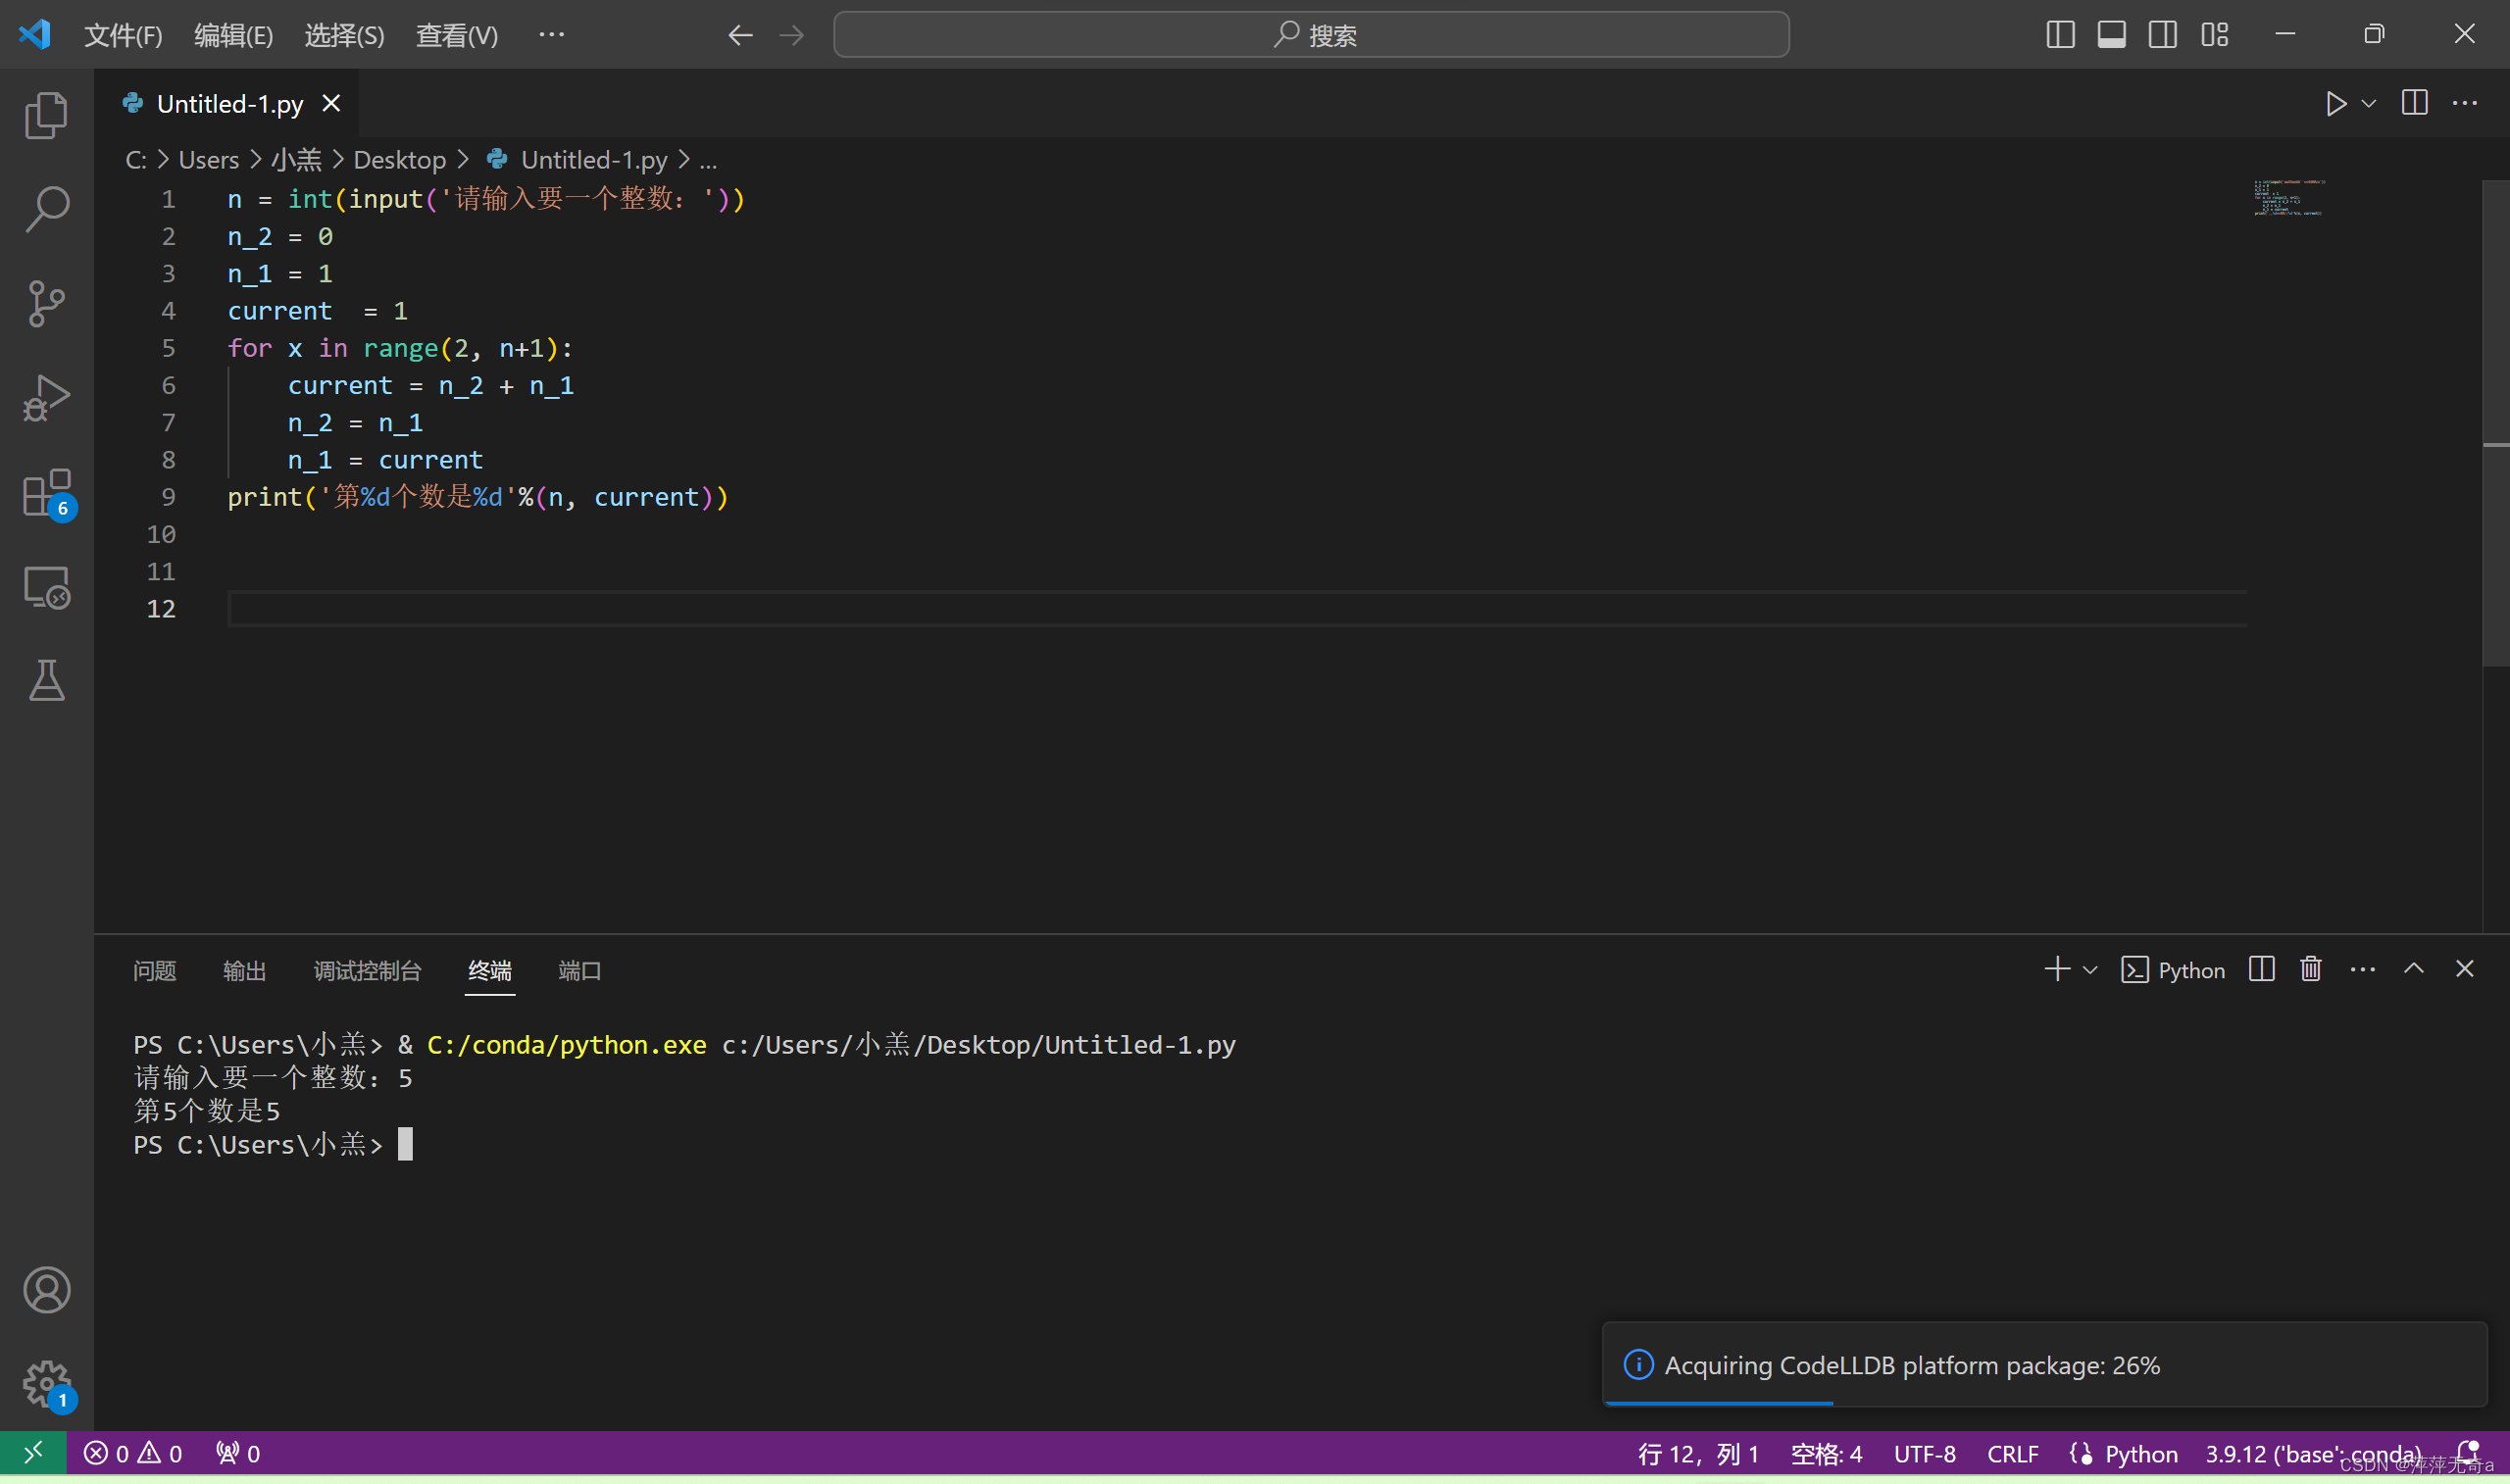Viewport: 2510px width, 1484px height.
Task: Toggle the bottom panel layout button
Action: coord(2111,35)
